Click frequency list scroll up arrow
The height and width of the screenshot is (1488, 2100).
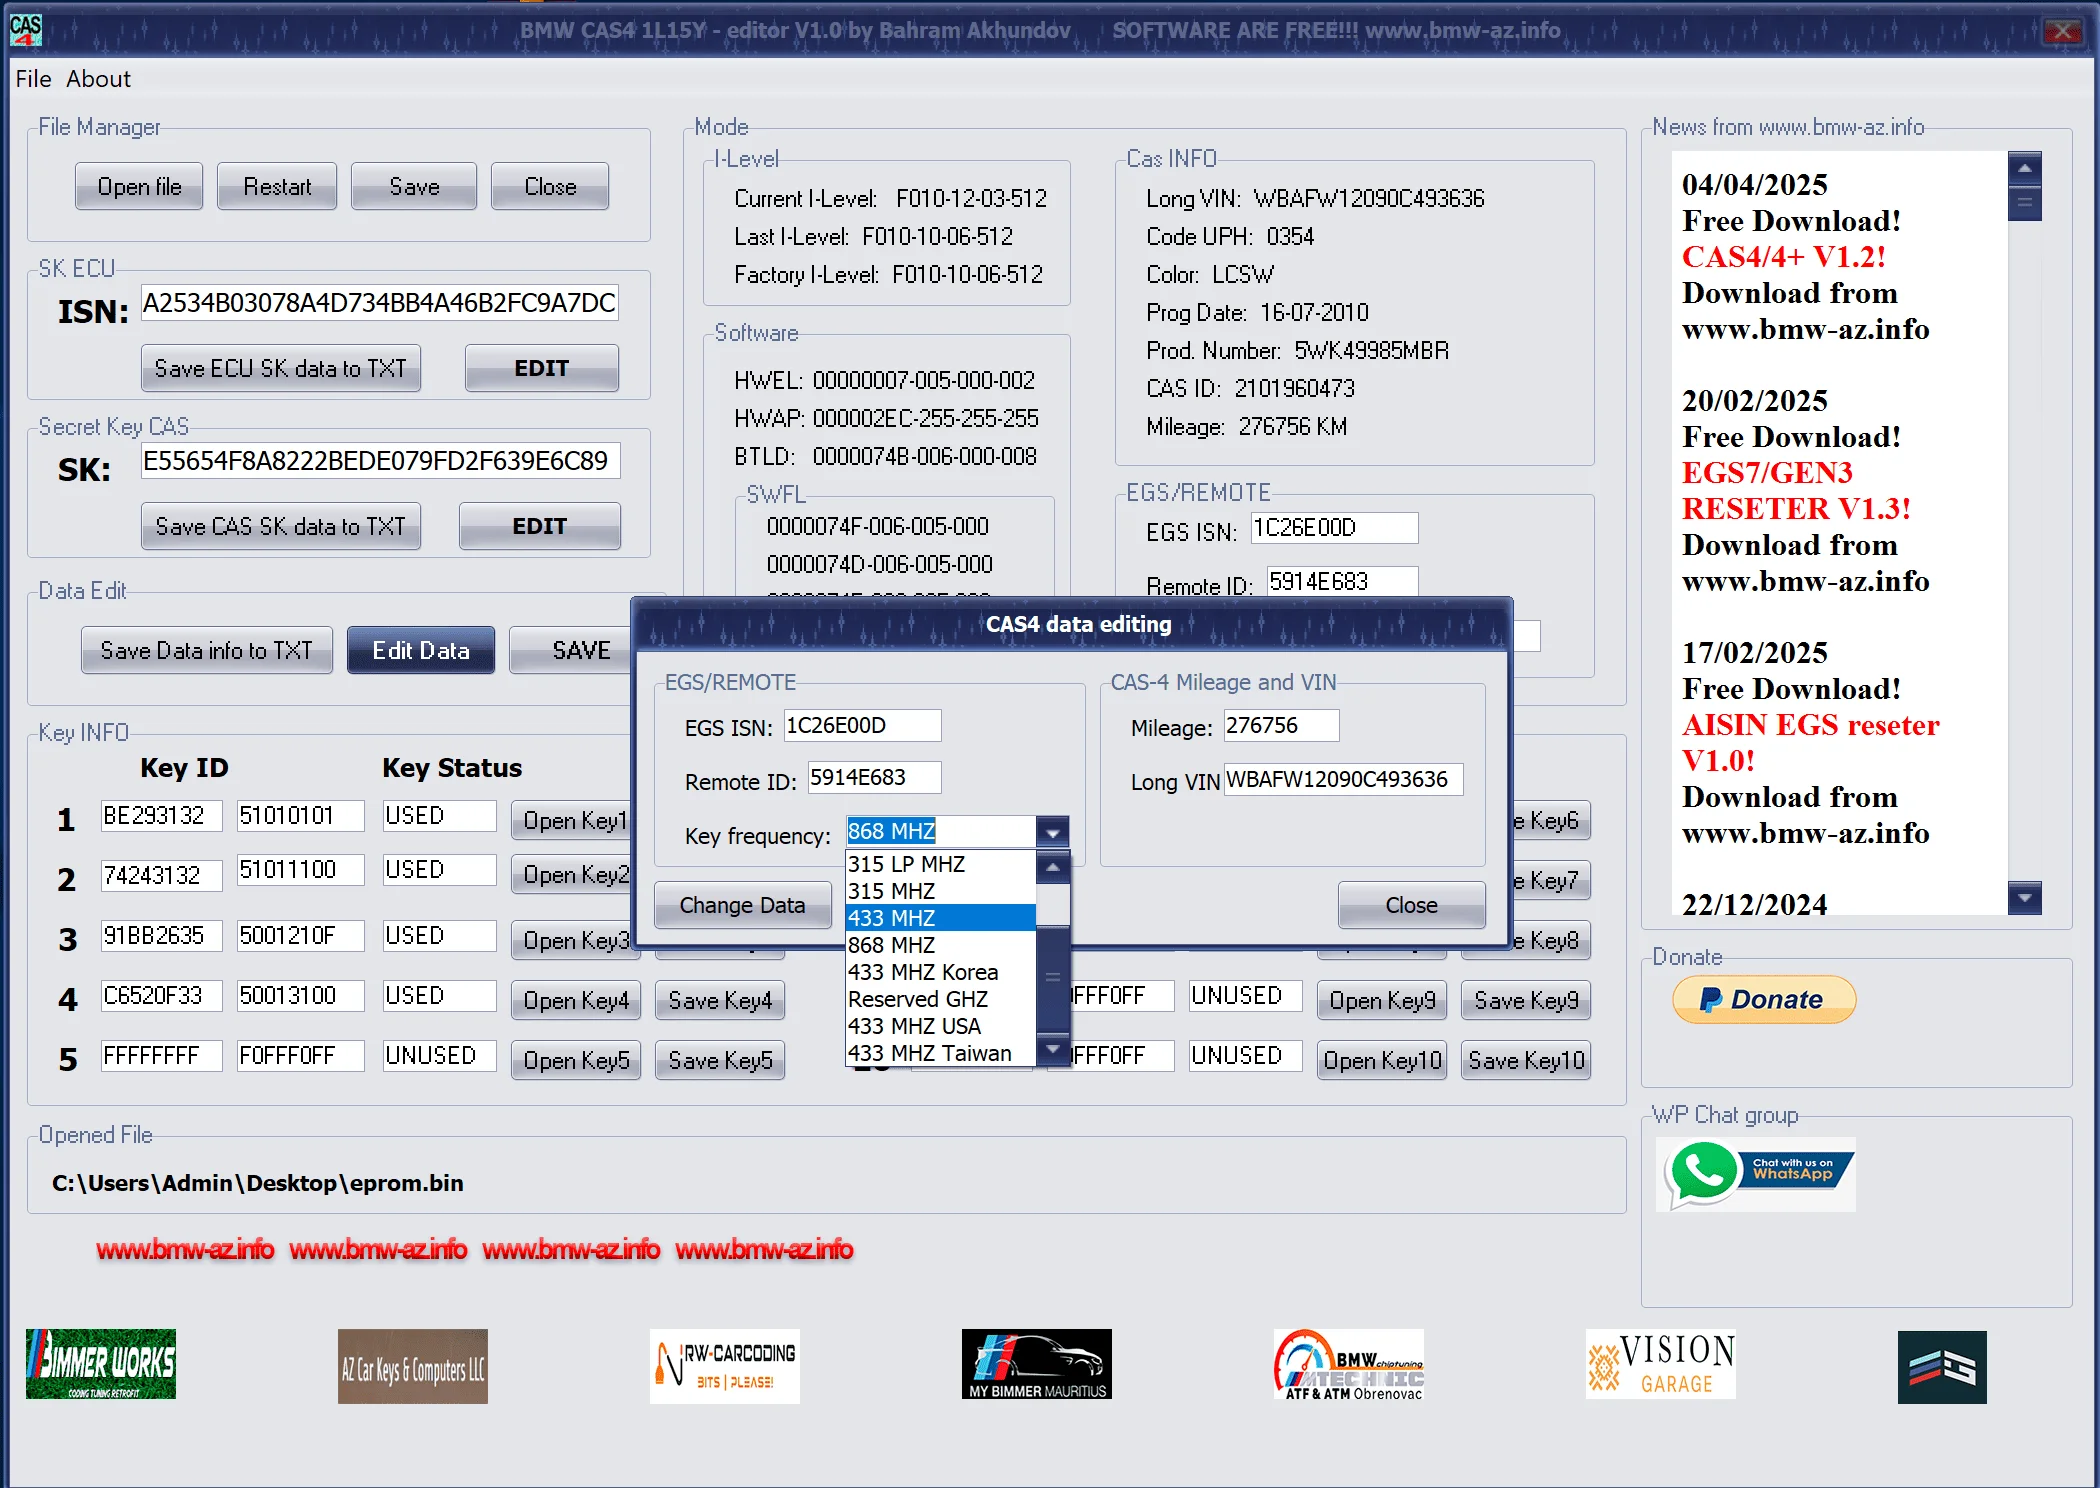pyautogui.click(x=1053, y=867)
